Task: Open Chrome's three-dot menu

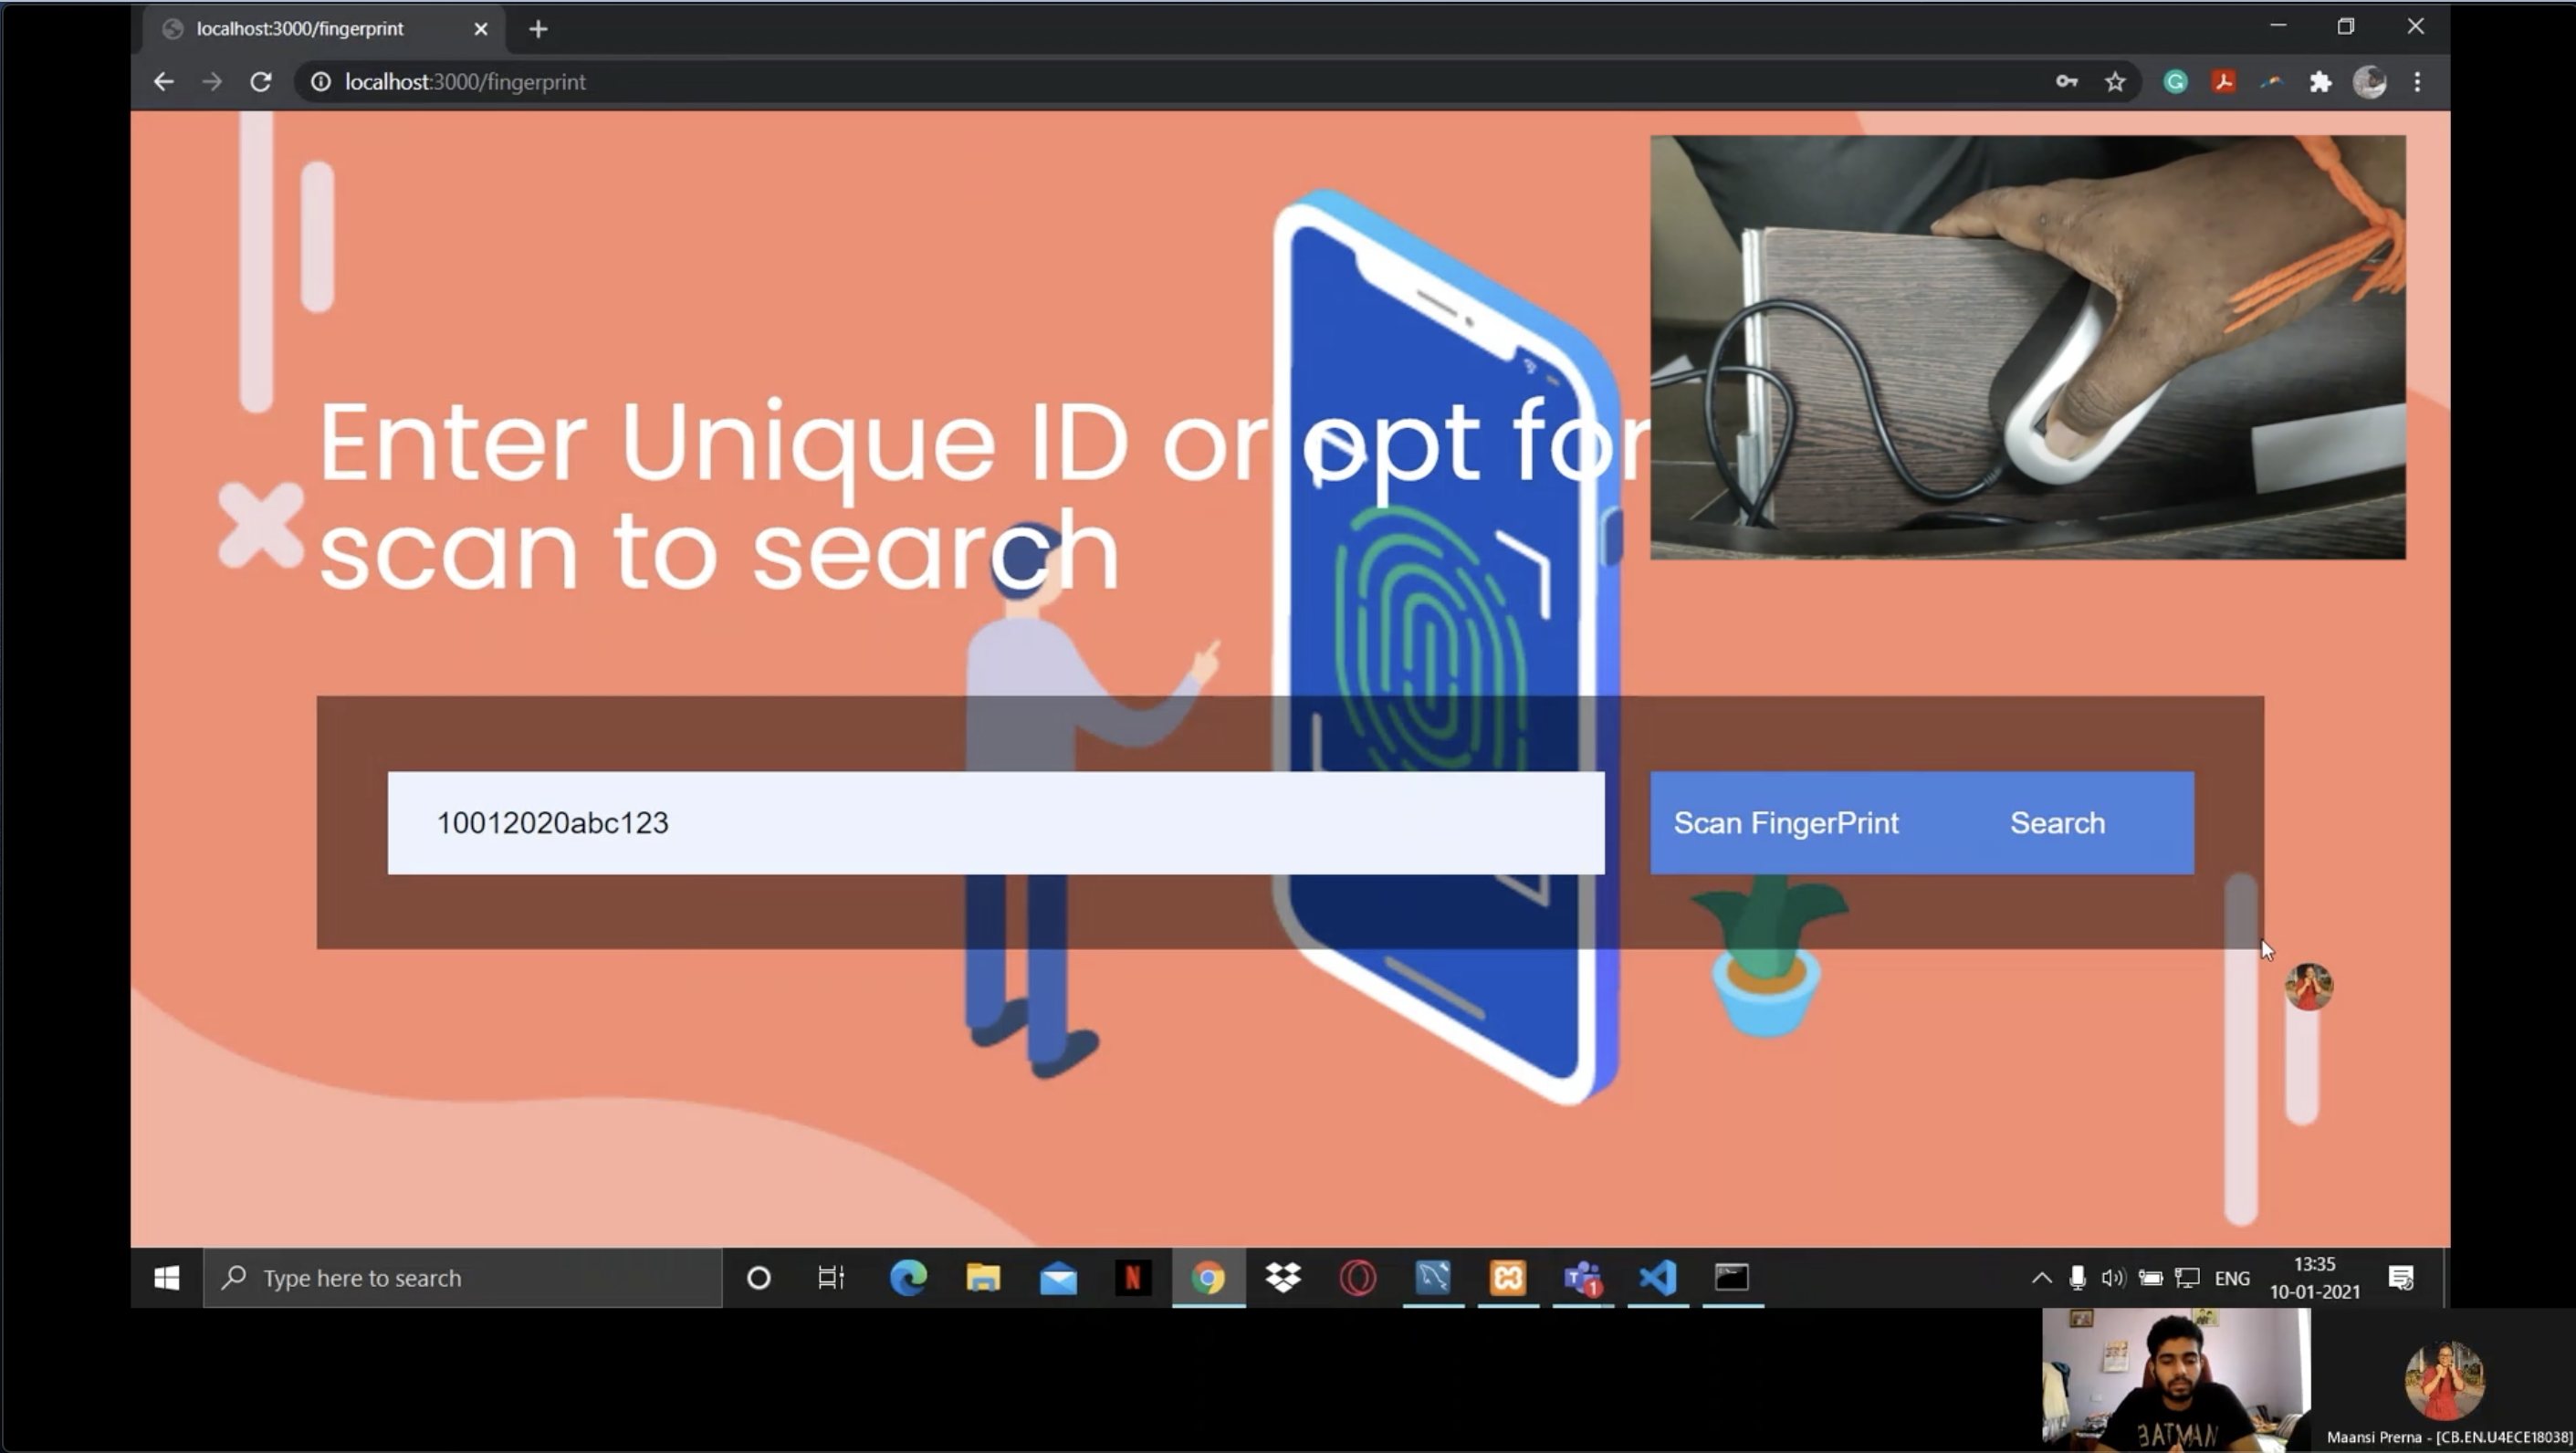Action: pyautogui.click(x=2417, y=82)
